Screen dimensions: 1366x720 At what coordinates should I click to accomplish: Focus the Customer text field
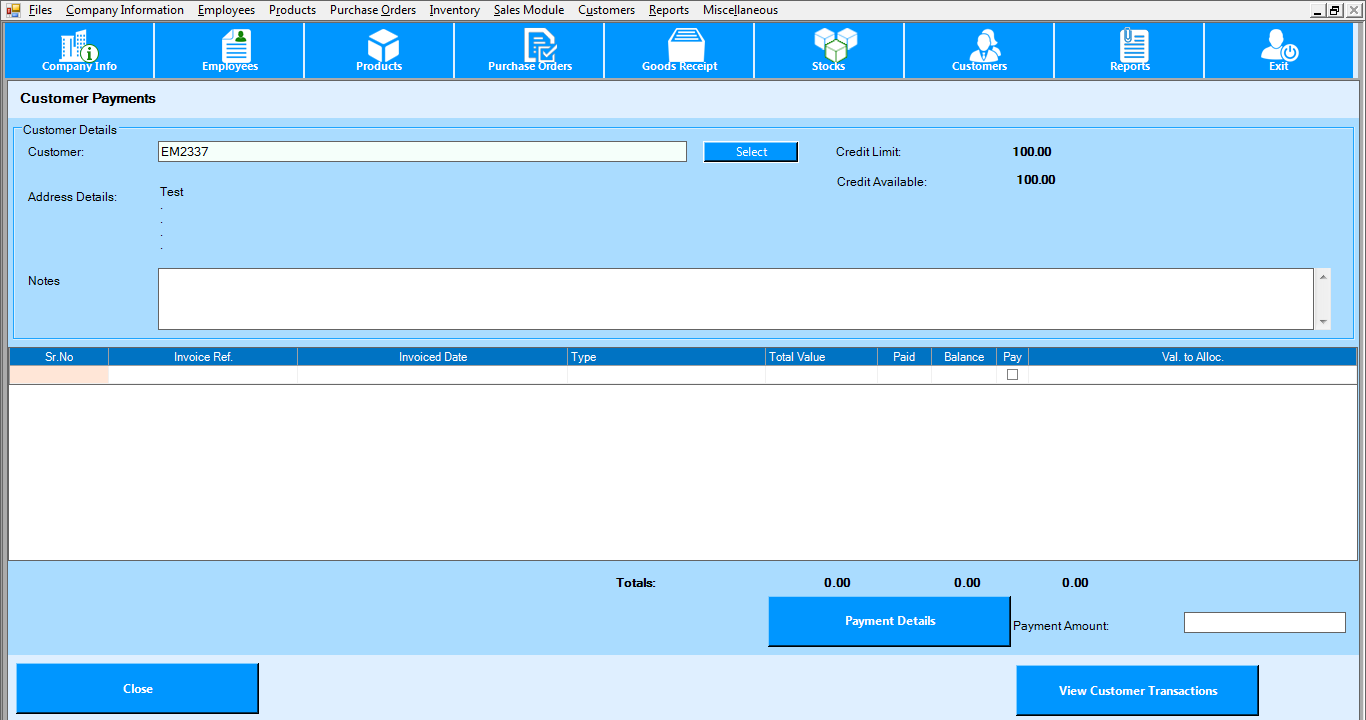[422, 152]
